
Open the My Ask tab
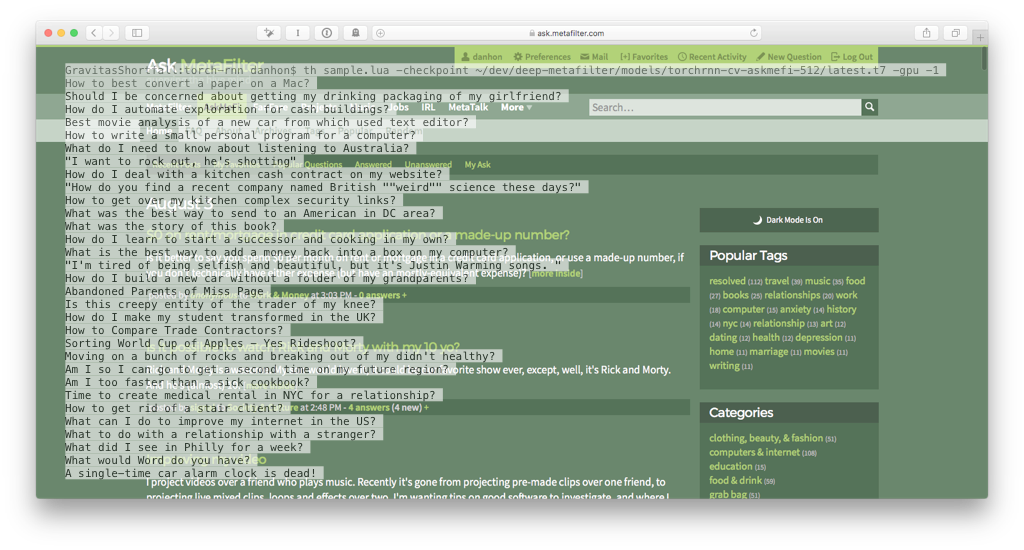477,165
